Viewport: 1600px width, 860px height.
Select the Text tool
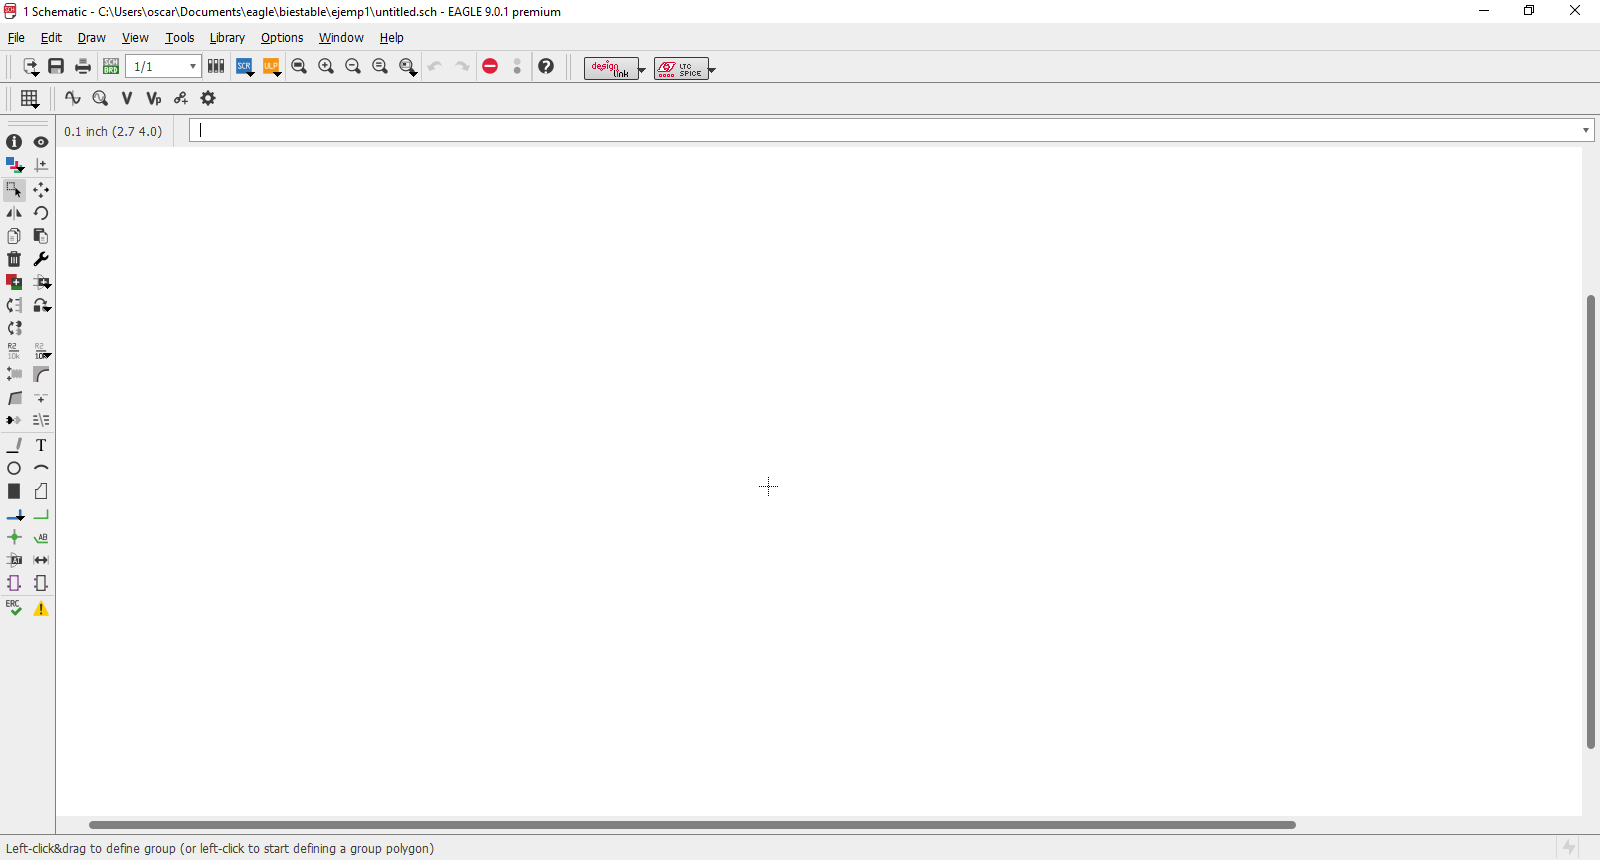click(41, 445)
